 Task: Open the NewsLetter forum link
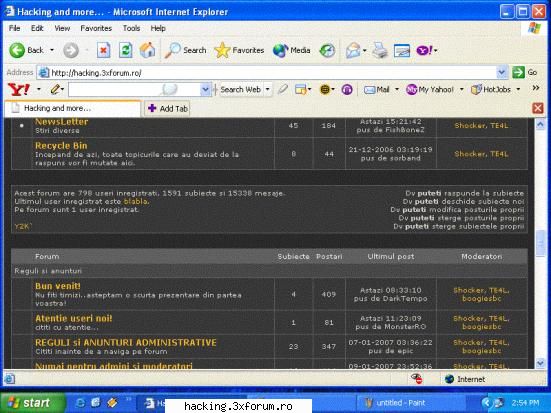coord(61,122)
